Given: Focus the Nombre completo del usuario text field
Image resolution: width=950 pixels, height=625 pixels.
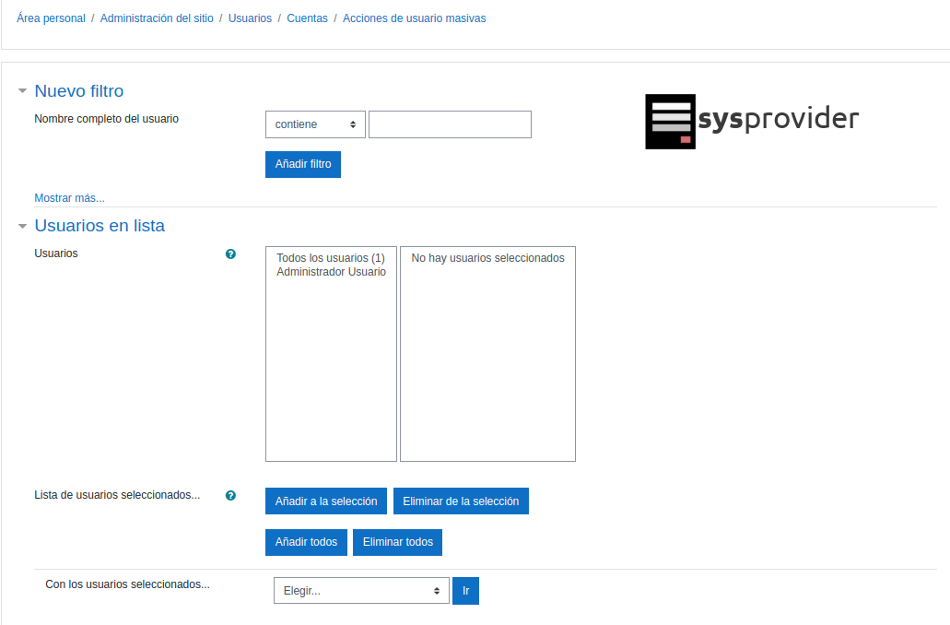Looking at the screenshot, I should click(450, 124).
